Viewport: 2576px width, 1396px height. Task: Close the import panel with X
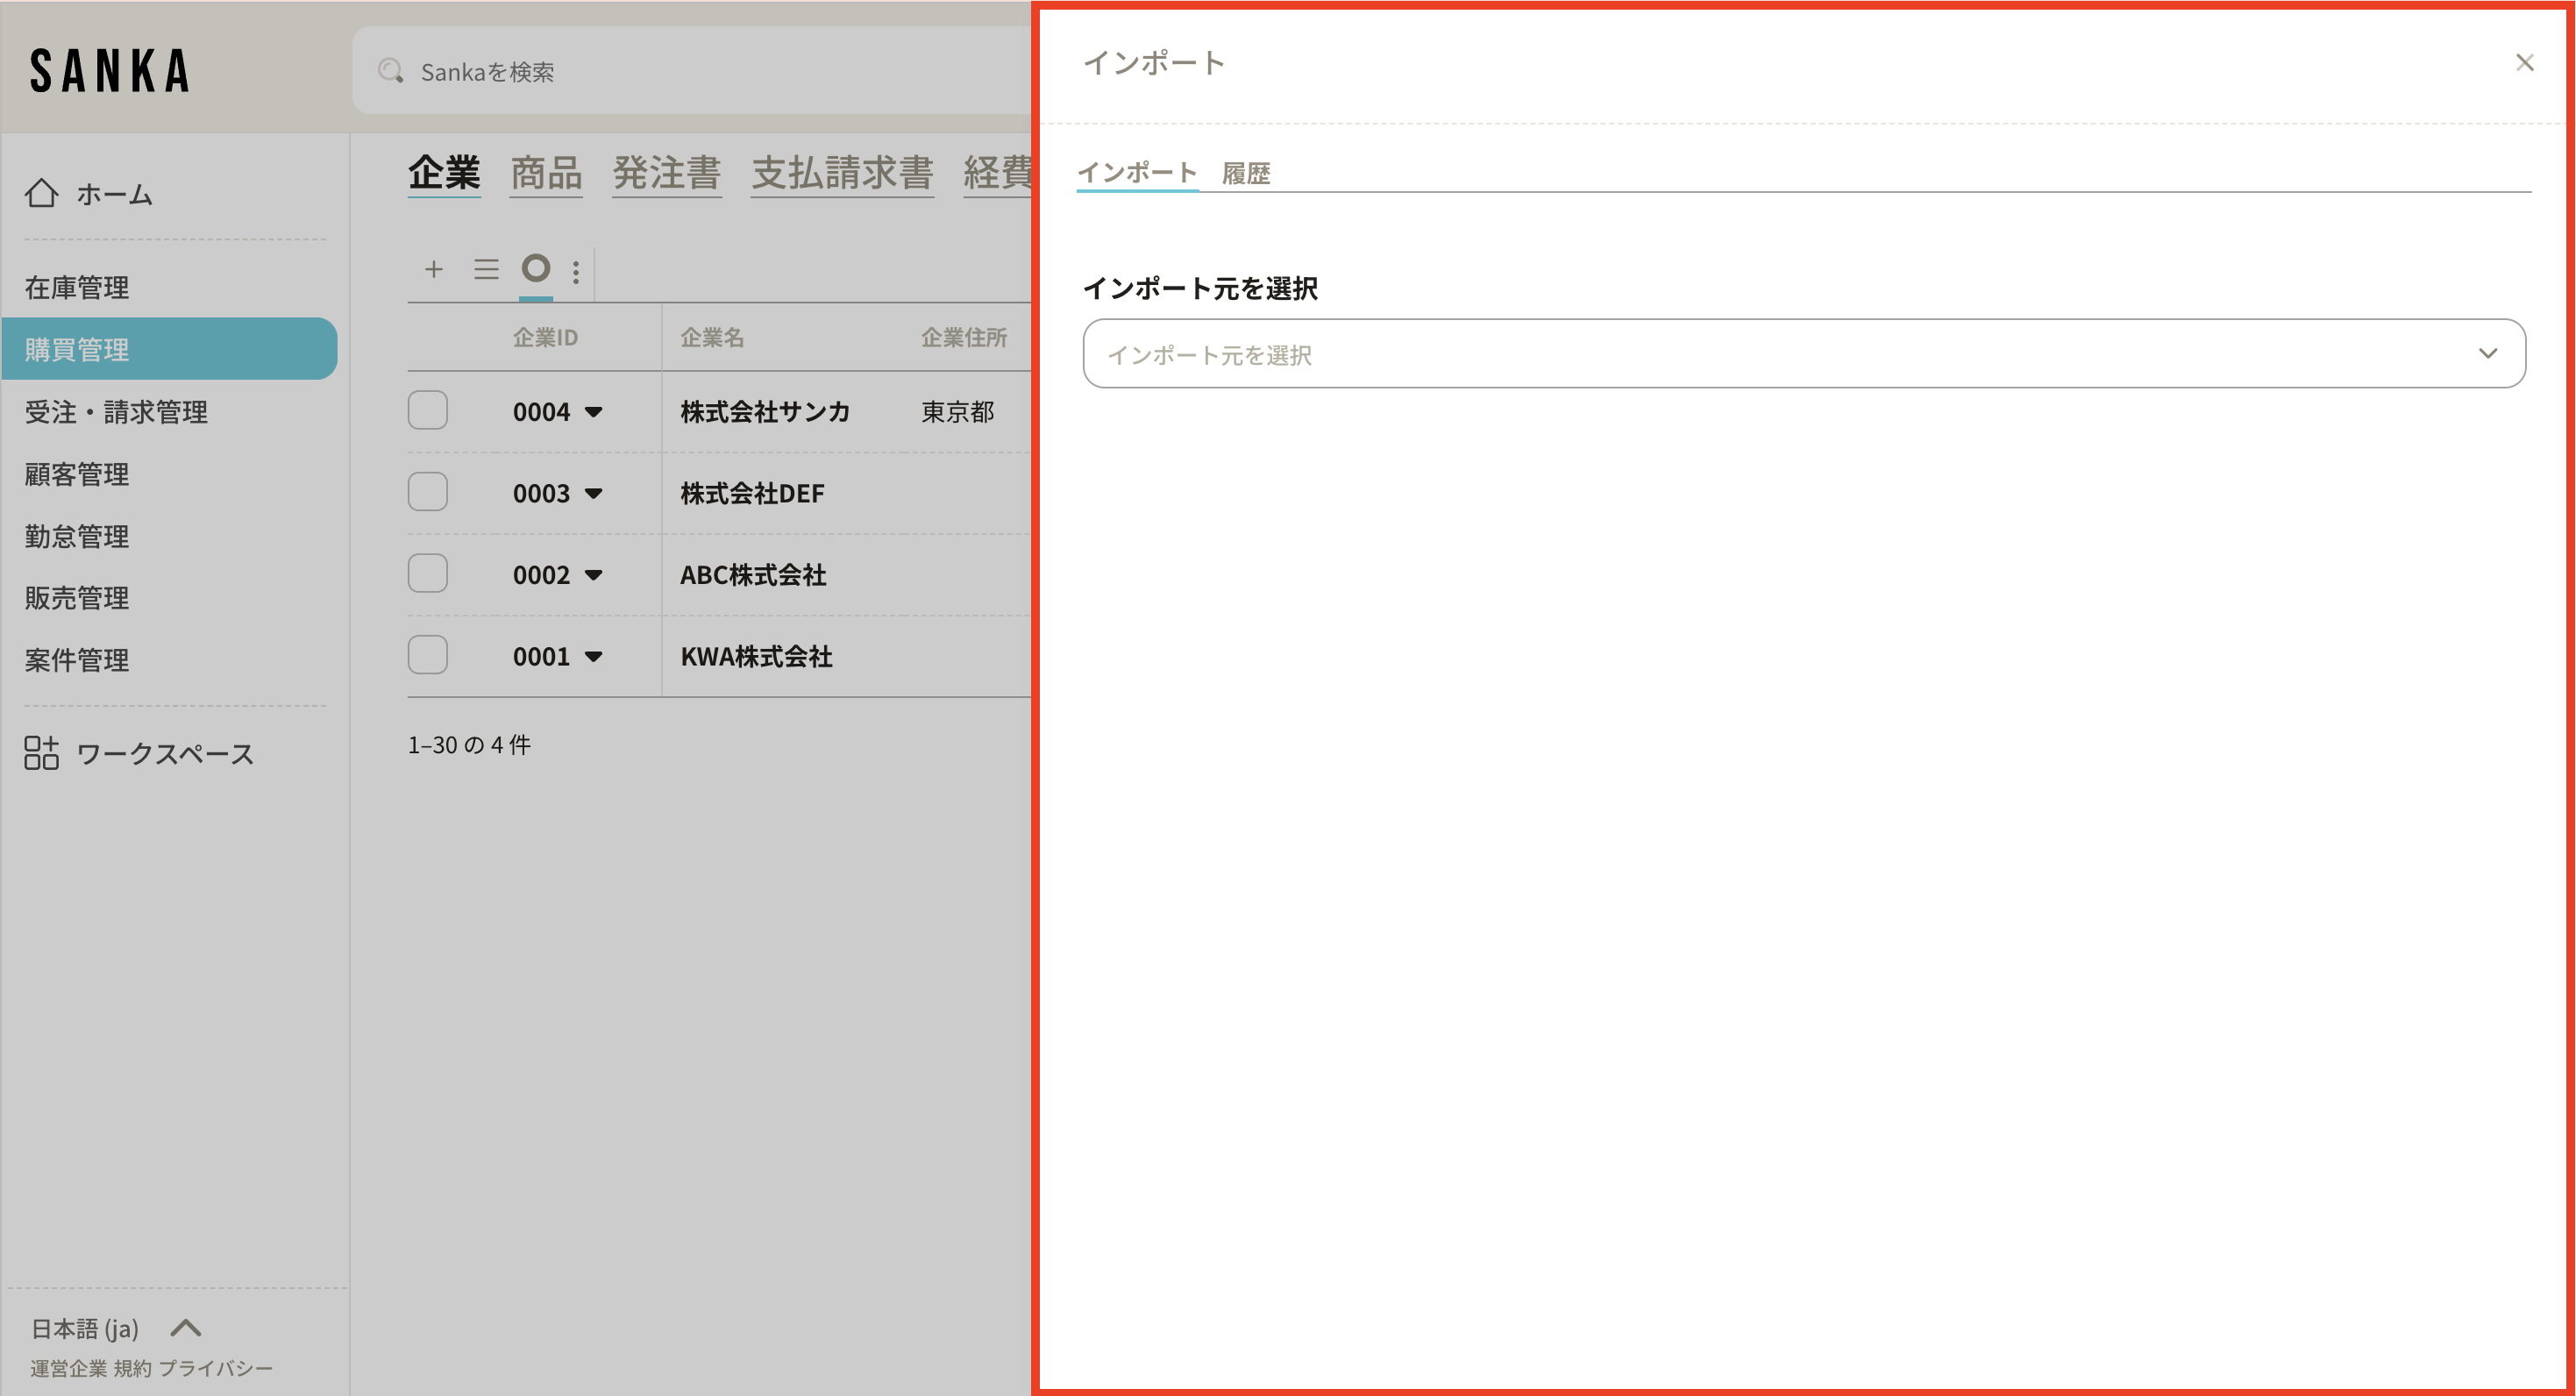[2524, 63]
